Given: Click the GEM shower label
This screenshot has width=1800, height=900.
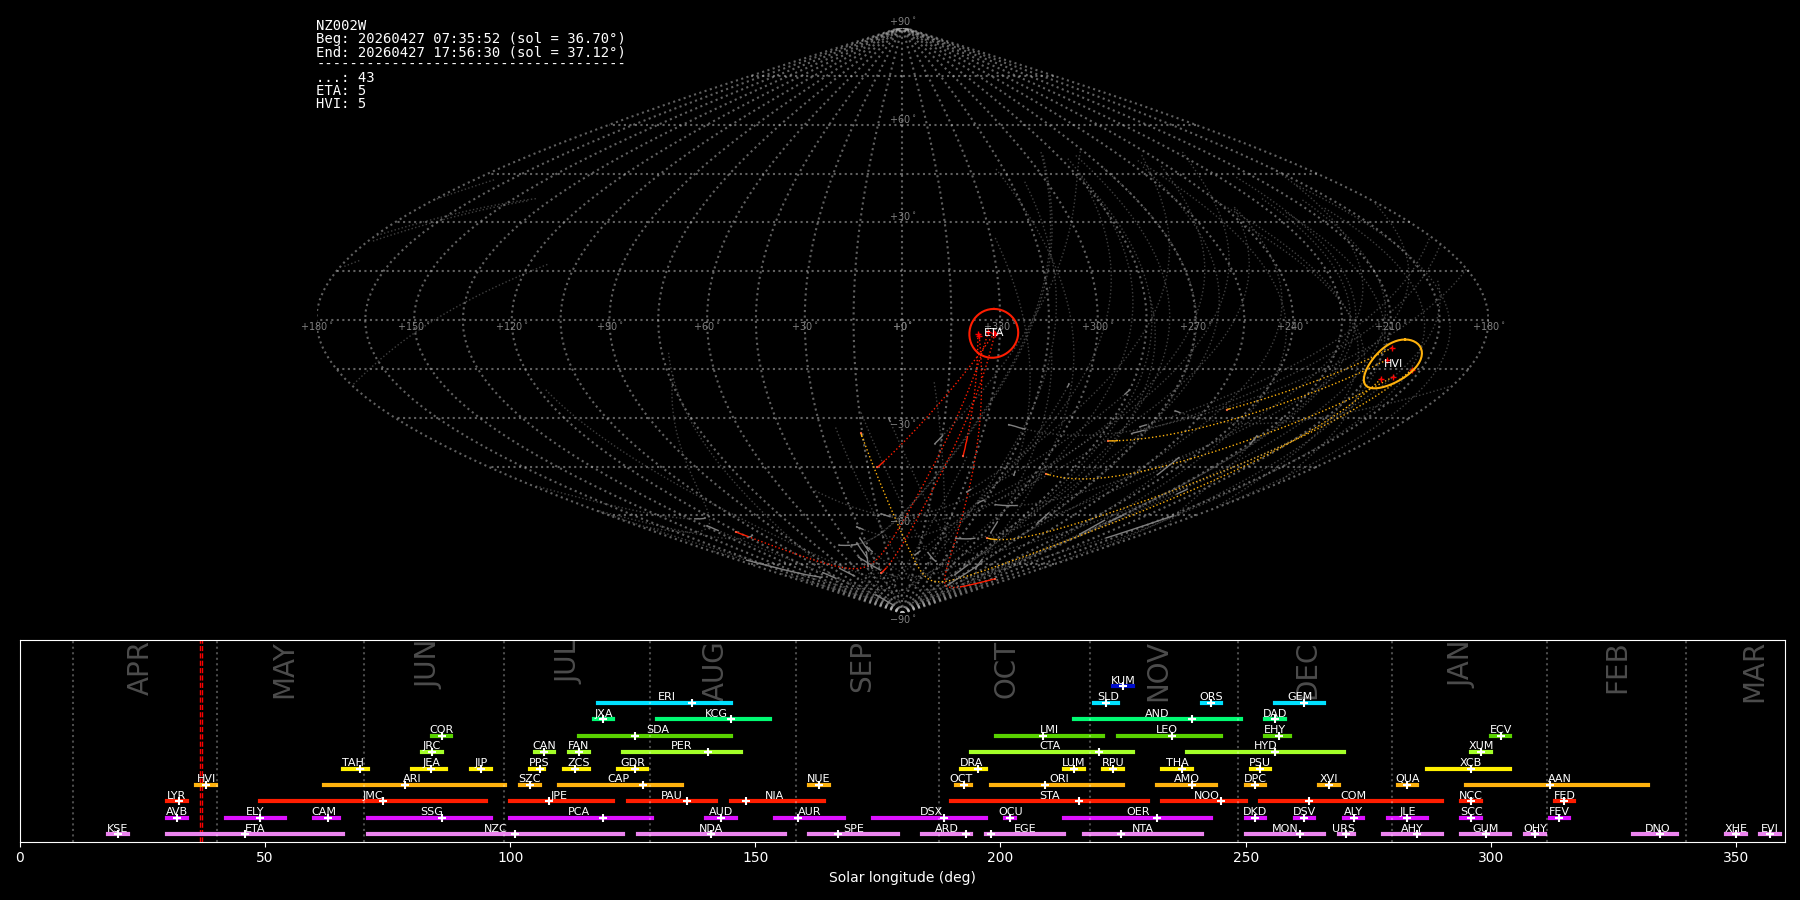Looking at the screenshot, I should coord(1300,697).
